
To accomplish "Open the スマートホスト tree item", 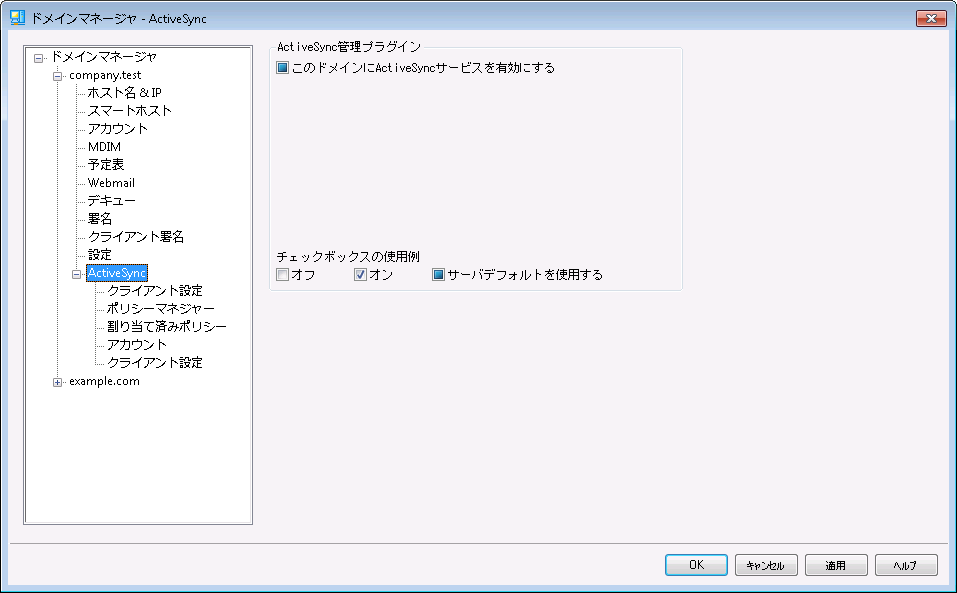I will (x=129, y=111).
